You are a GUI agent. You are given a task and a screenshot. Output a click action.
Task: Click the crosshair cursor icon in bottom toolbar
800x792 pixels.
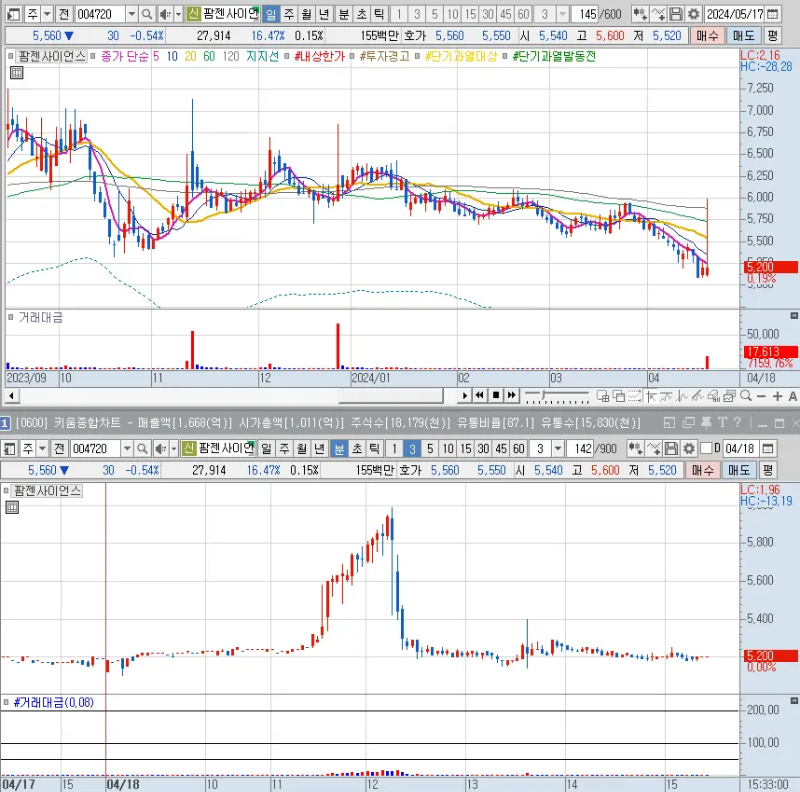pyautogui.click(x=651, y=395)
